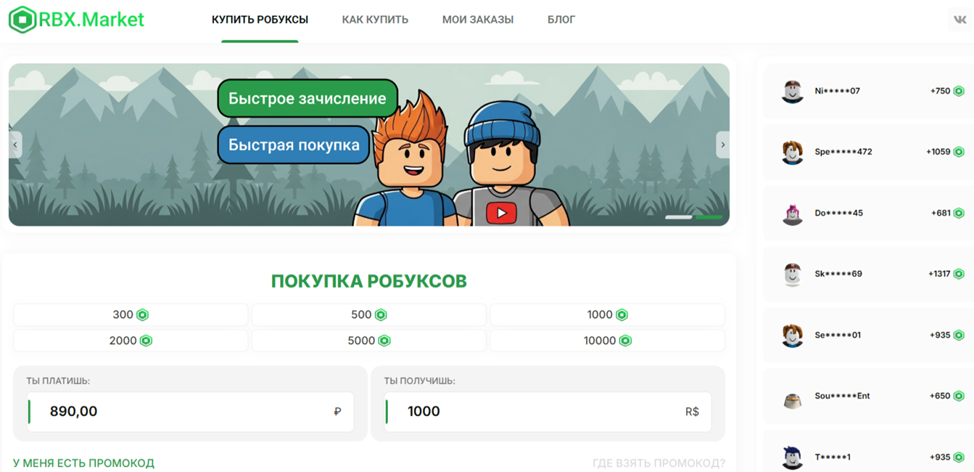This screenshot has height=472, width=974.
Task: Choose the 10000 Robux preset
Action: point(607,341)
